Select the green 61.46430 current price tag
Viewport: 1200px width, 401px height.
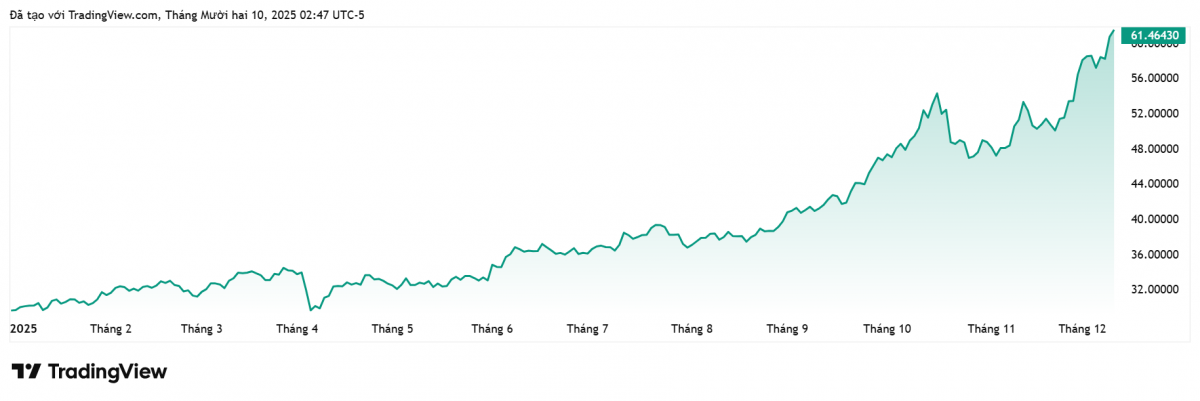1155,36
